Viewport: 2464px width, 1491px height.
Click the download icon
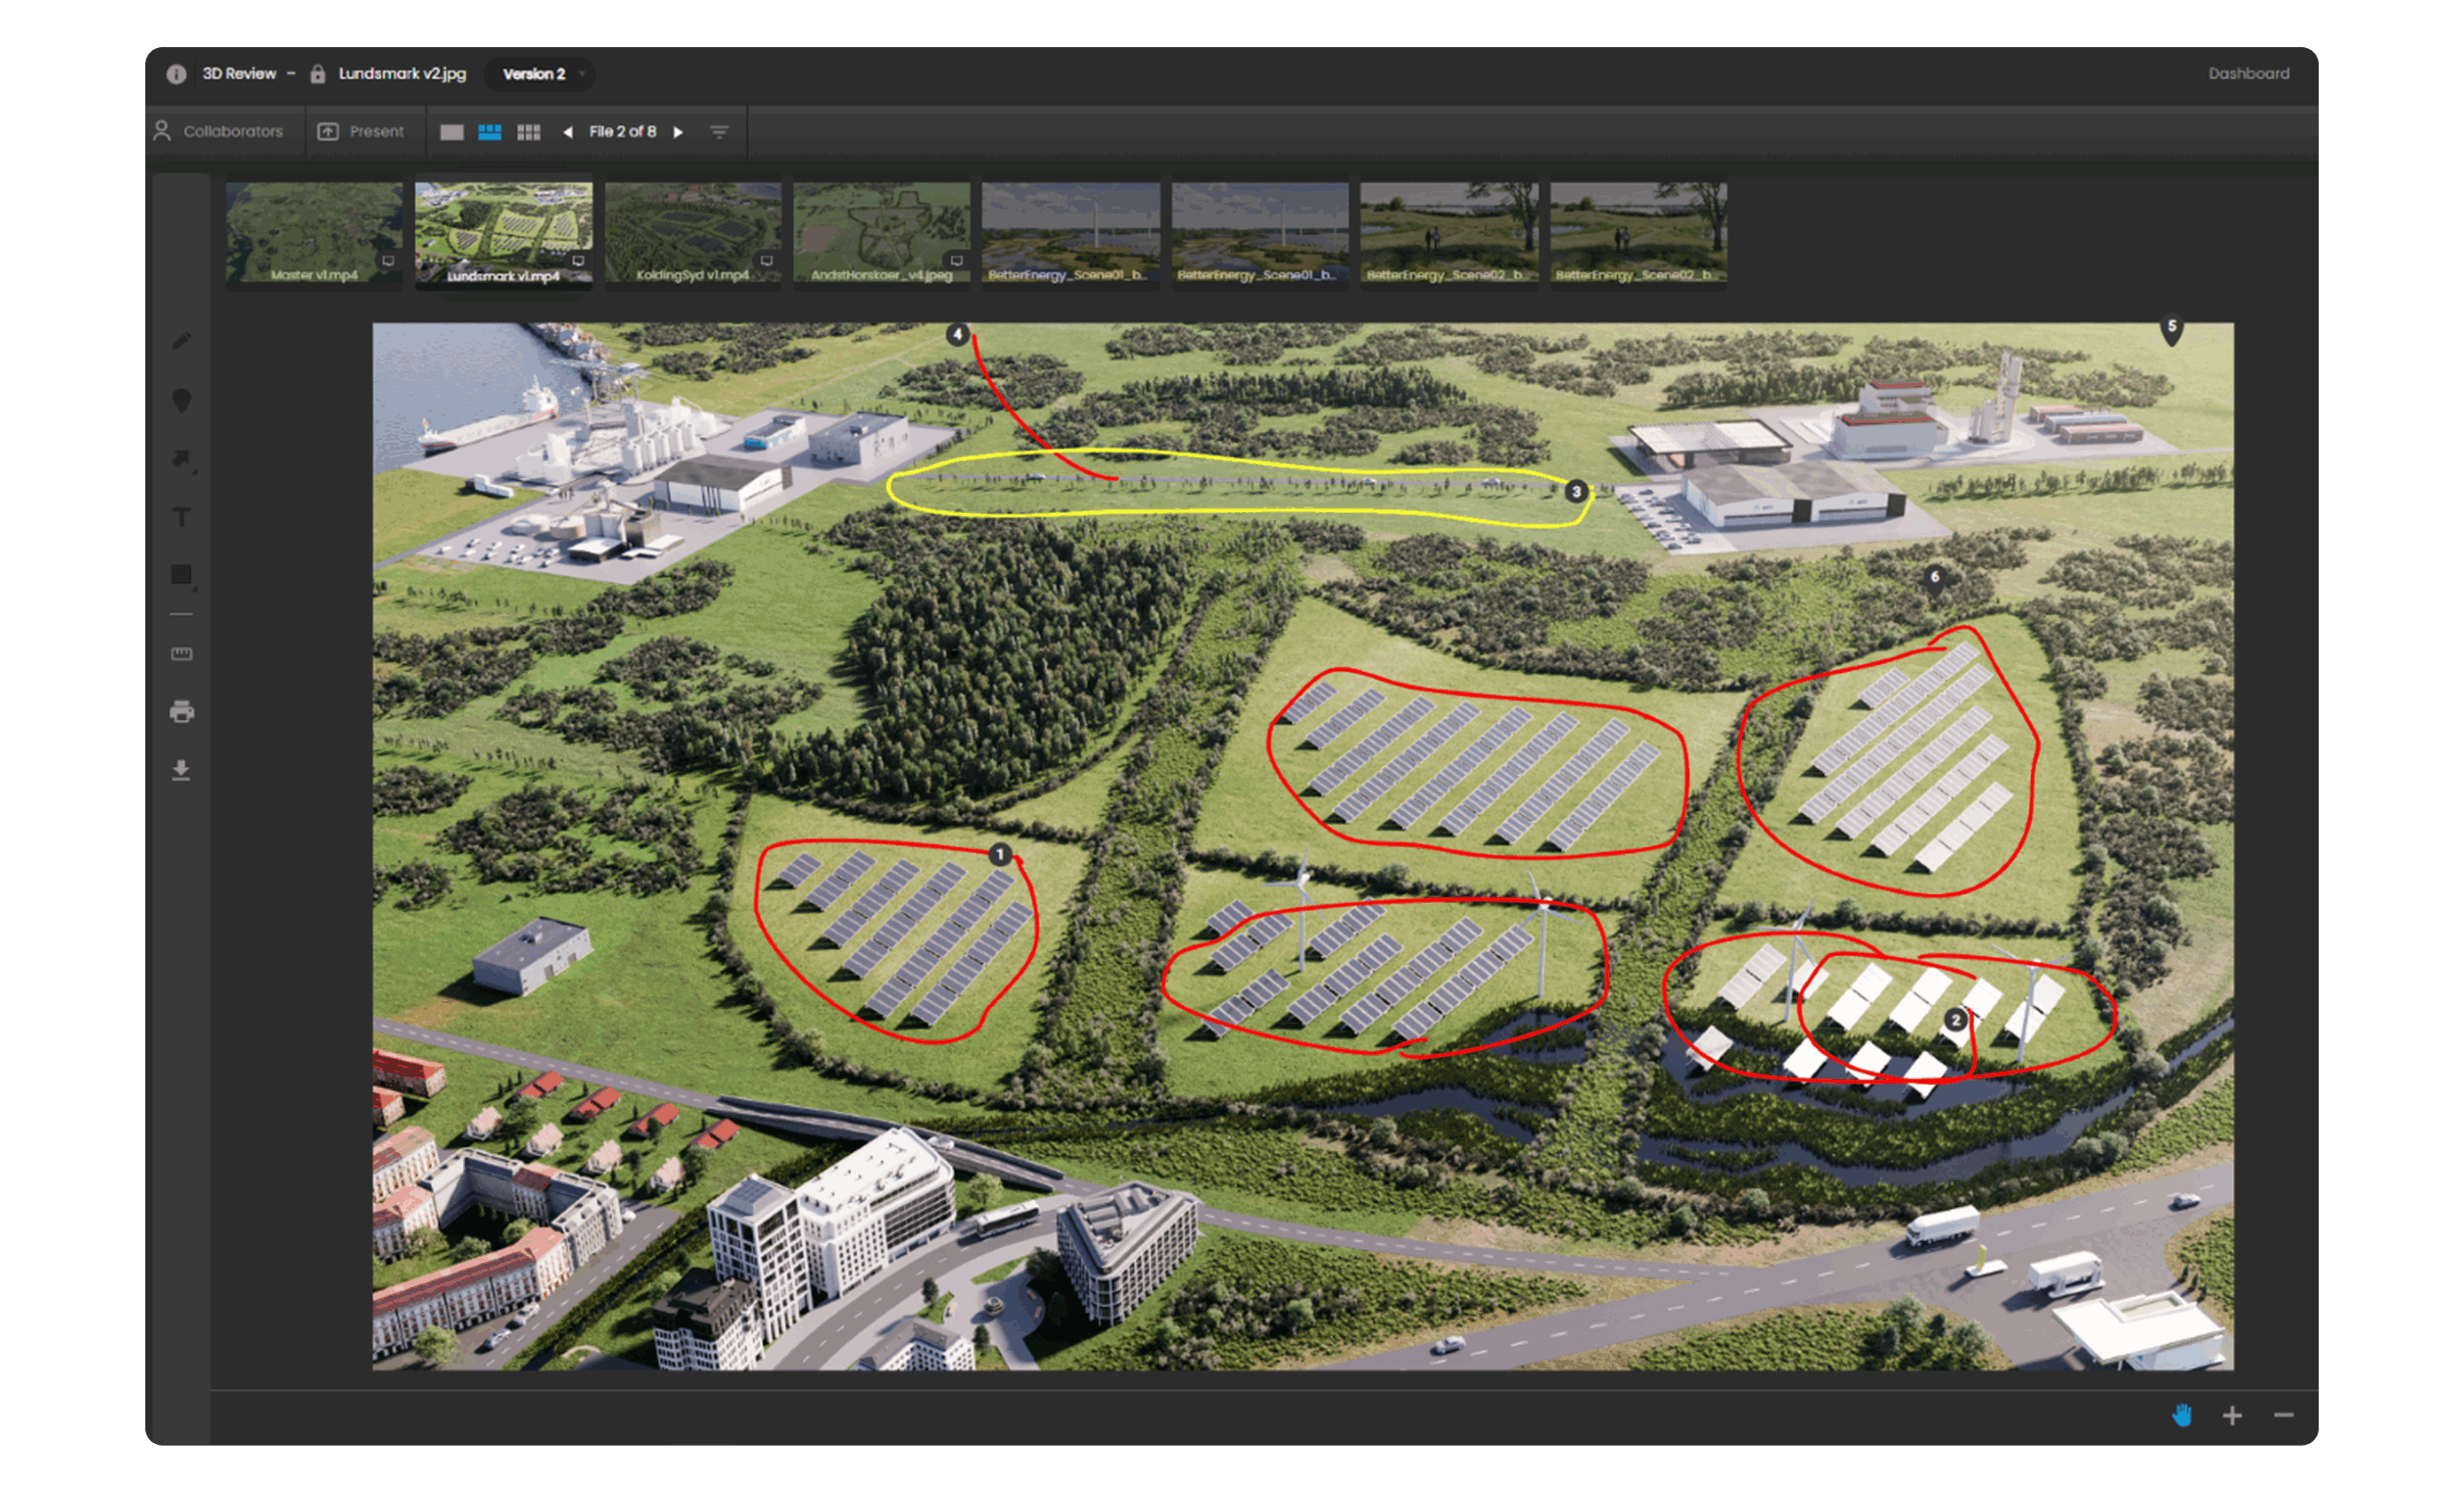(x=181, y=770)
